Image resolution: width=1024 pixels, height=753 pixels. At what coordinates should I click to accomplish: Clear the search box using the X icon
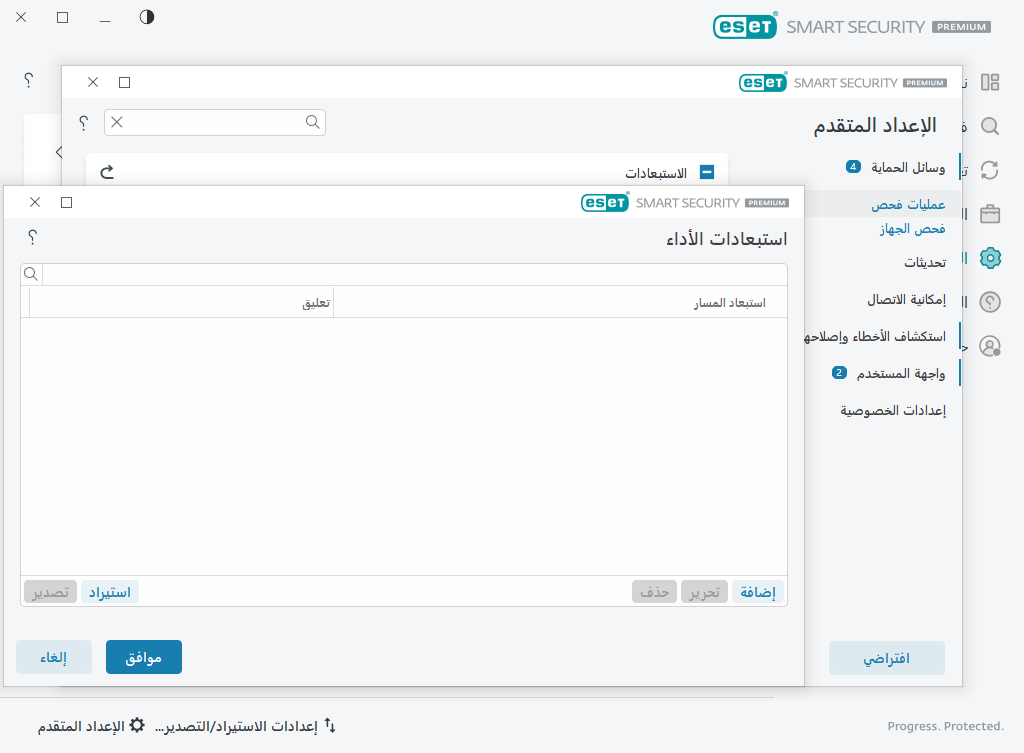point(119,121)
